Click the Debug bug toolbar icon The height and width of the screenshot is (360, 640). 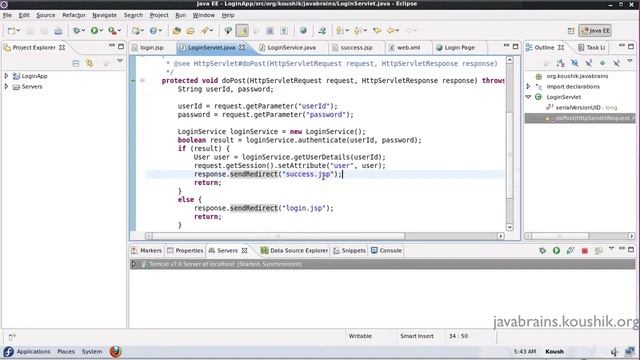point(76,31)
